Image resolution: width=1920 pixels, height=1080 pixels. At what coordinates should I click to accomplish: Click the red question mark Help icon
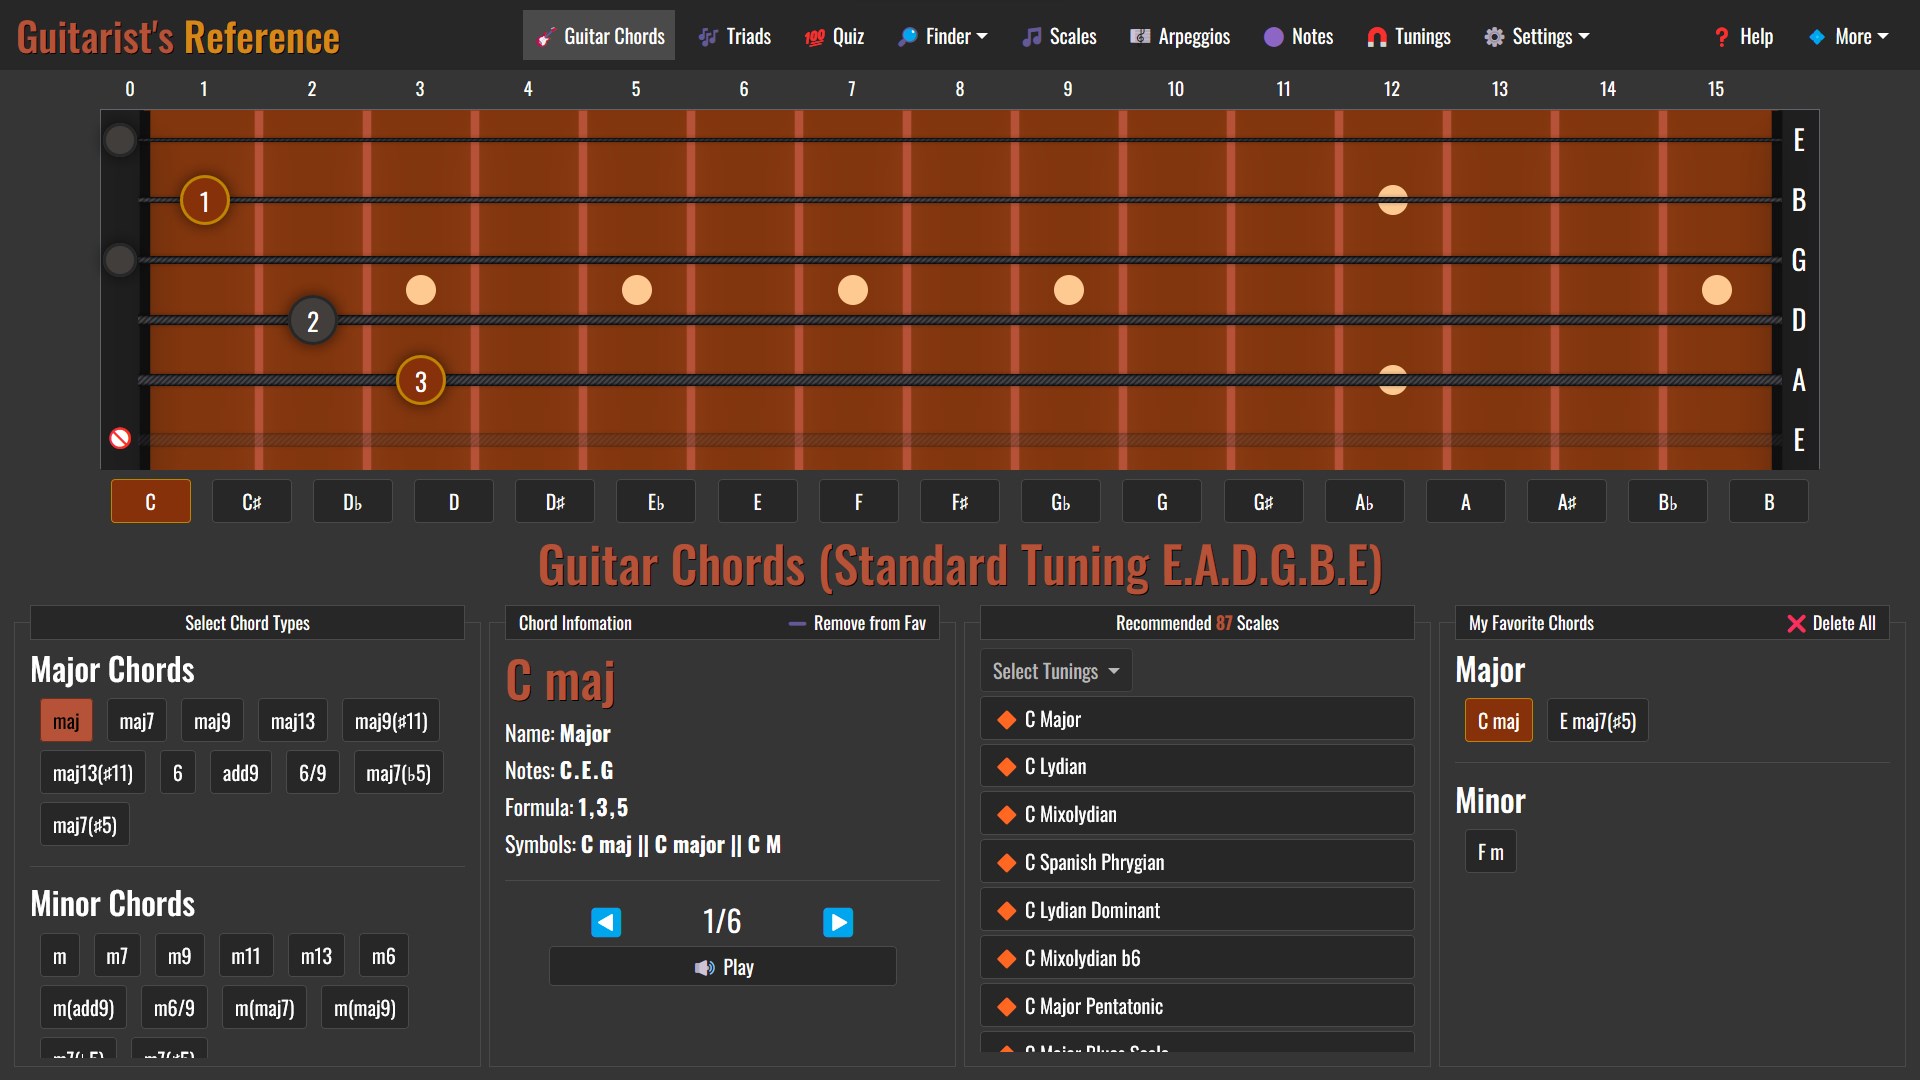click(x=1721, y=37)
